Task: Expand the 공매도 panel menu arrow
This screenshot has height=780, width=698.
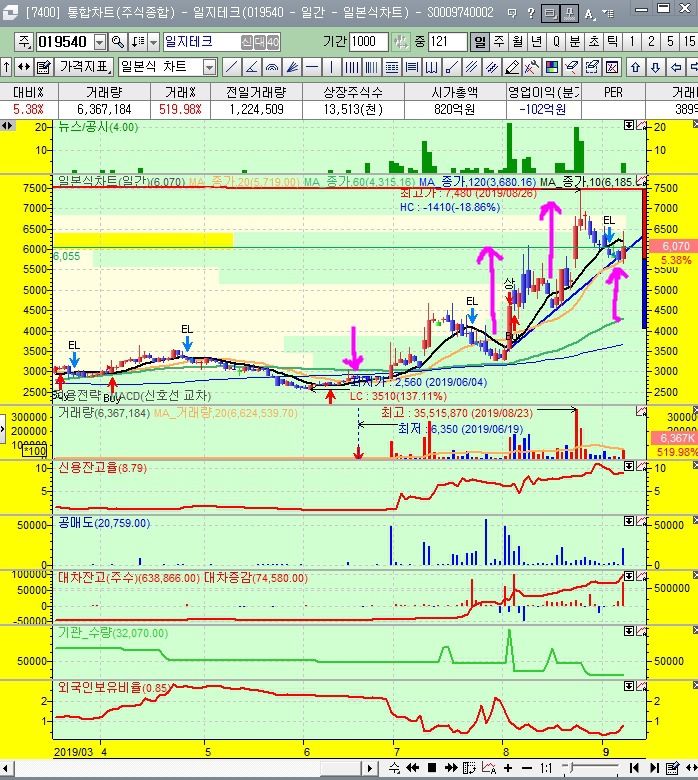Action: 629,521
